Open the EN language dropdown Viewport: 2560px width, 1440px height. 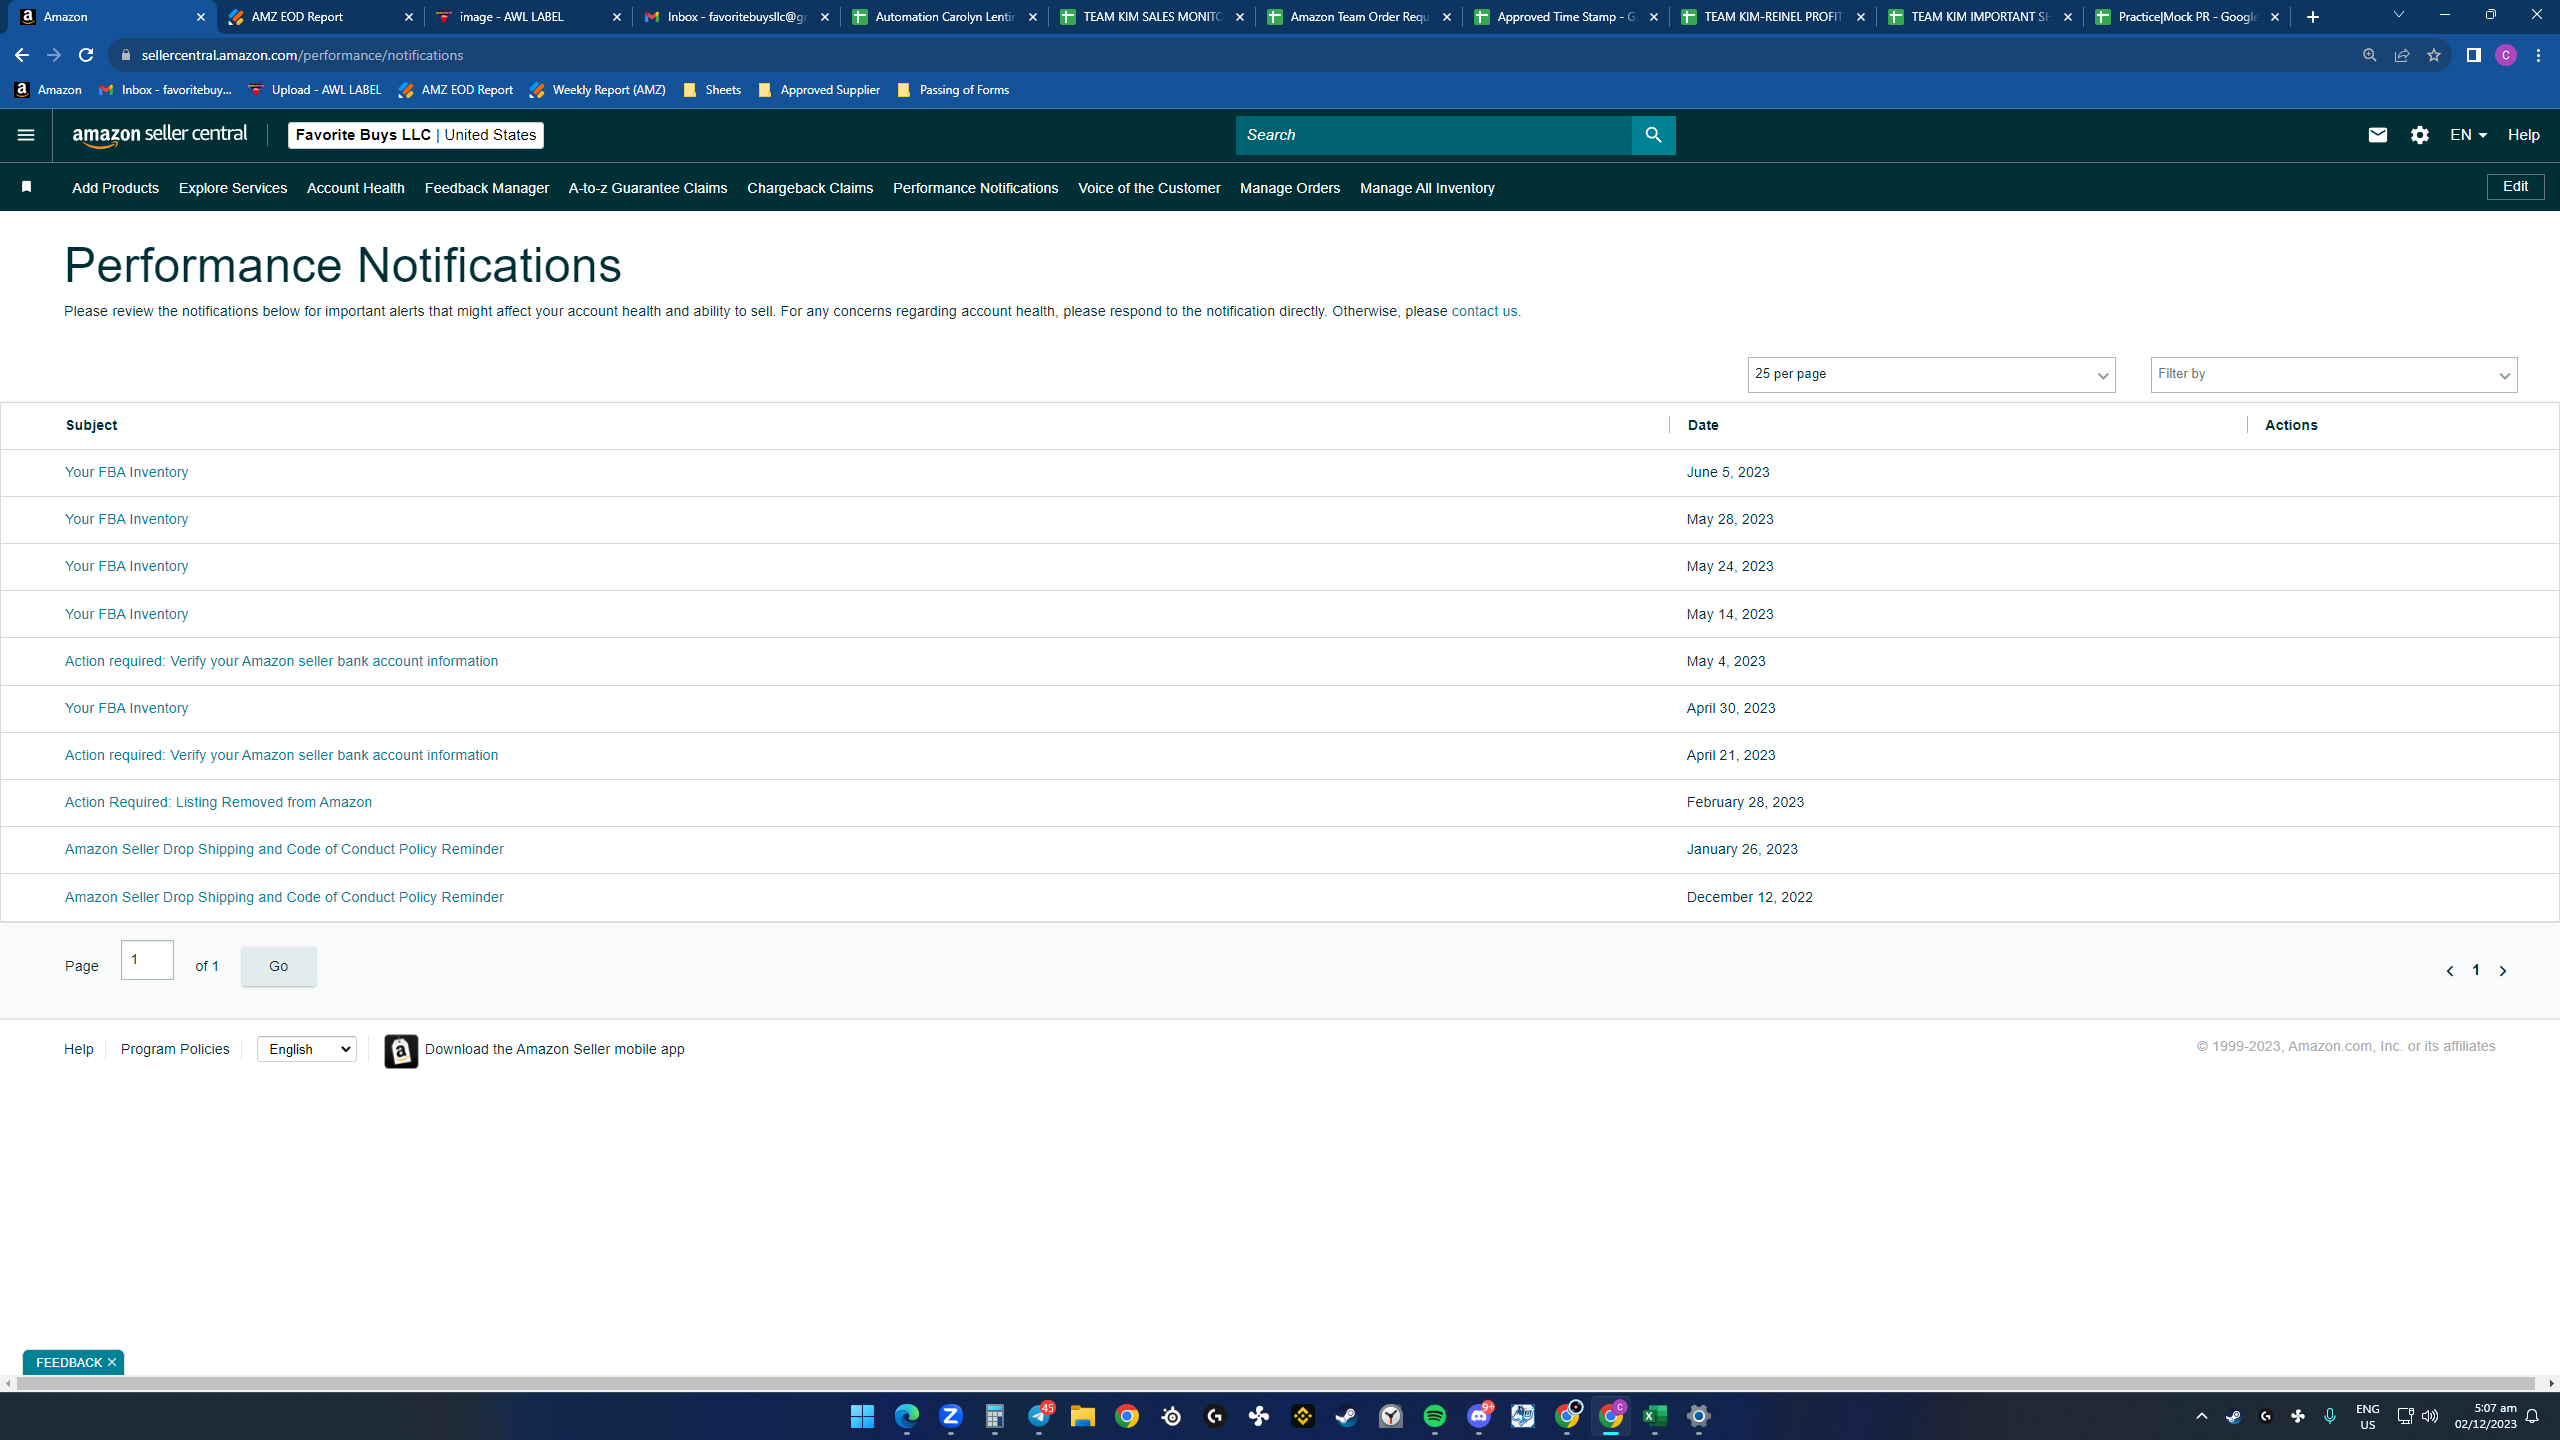(x=2468, y=135)
